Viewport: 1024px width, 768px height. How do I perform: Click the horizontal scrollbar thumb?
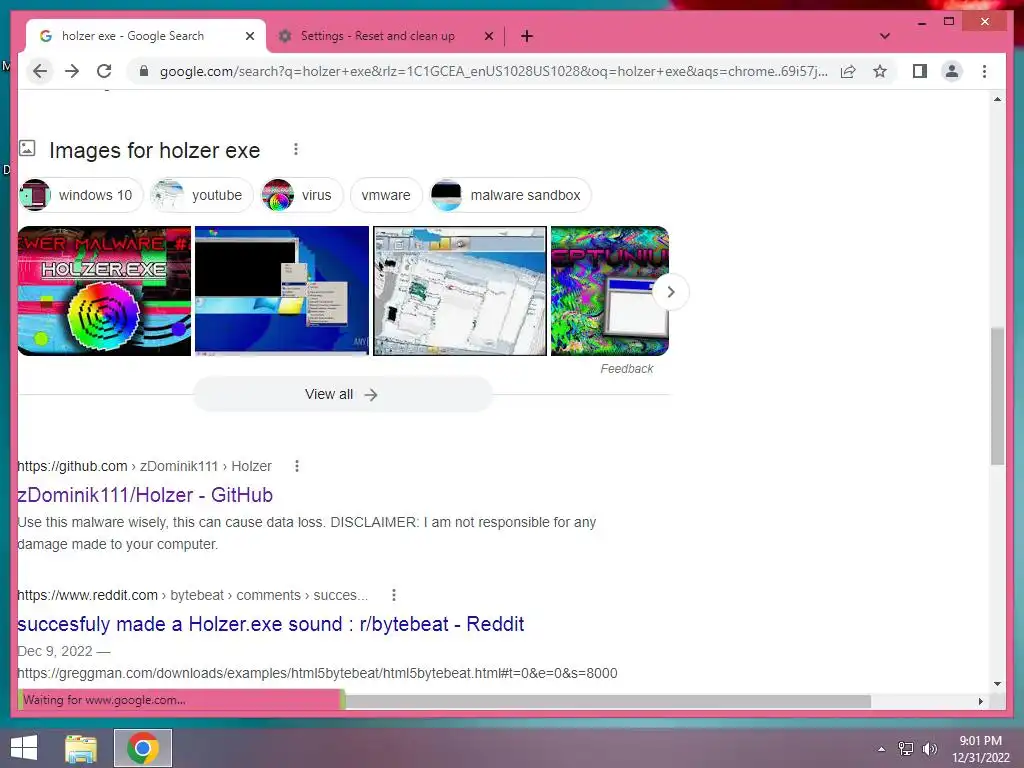click(607, 701)
